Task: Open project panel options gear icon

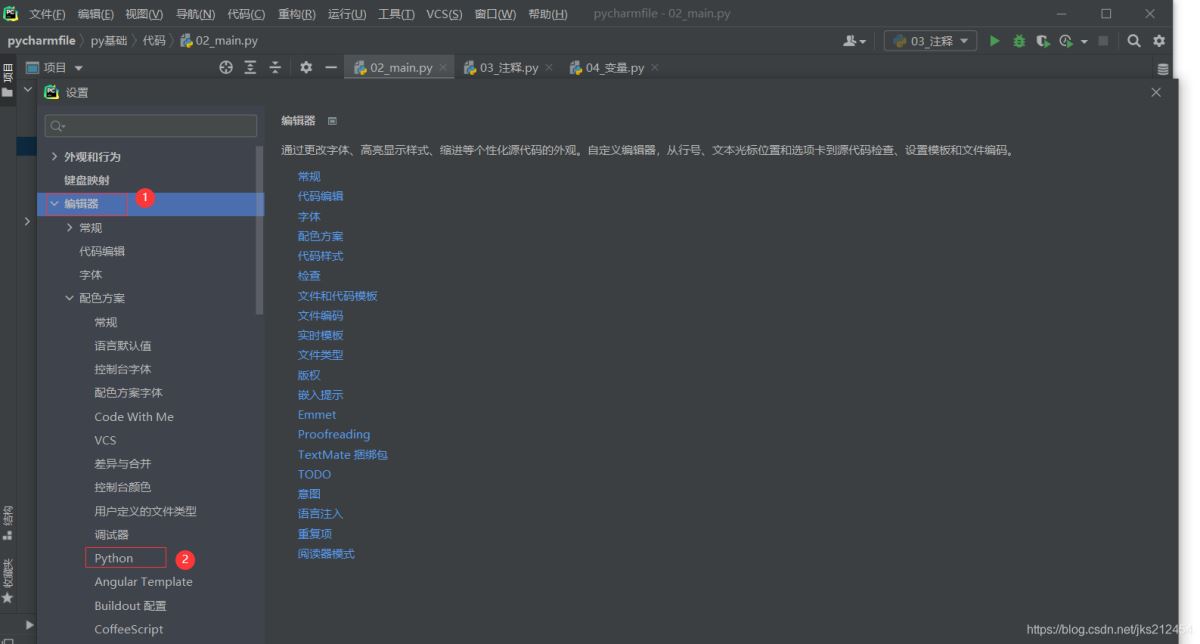Action: (x=307, y=68)
